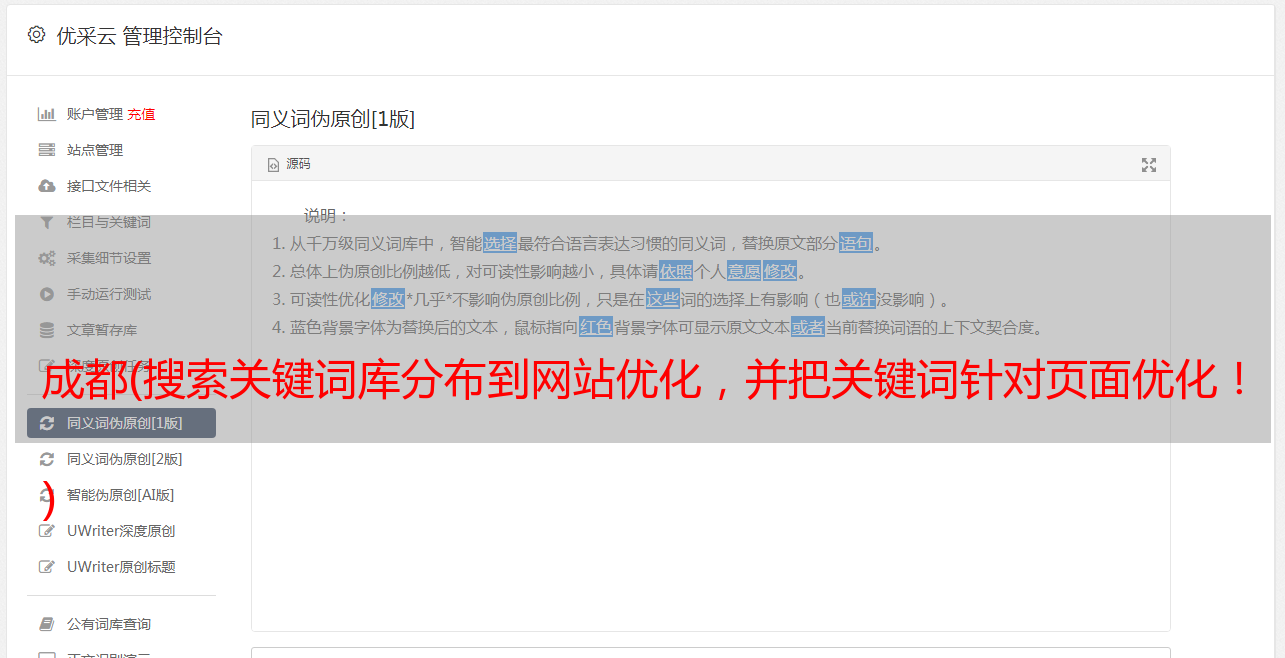Click highlighted word 依照 in line 2
1285x658 pixels.
pos(676,271)
